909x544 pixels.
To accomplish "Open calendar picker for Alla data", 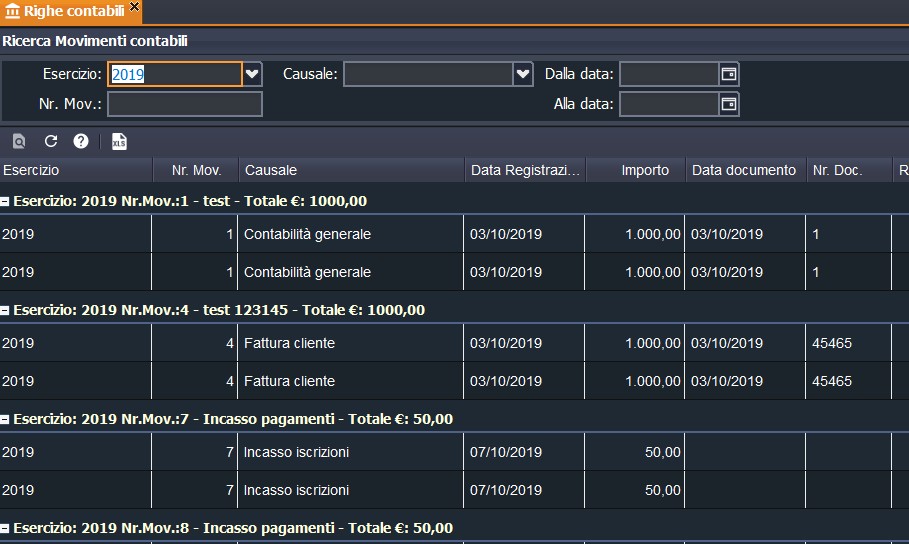I will coord(729,103).
